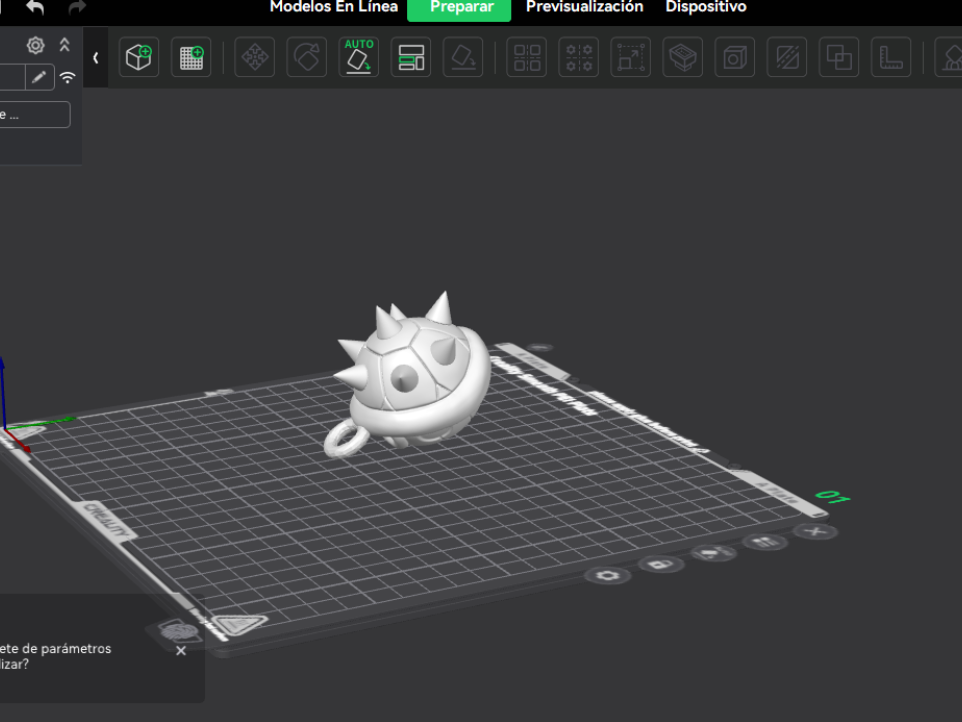The height and width of the screenshot is (722, 962).
Task: Click the plate auto-orient icon
Action: [x=714, y=553]
